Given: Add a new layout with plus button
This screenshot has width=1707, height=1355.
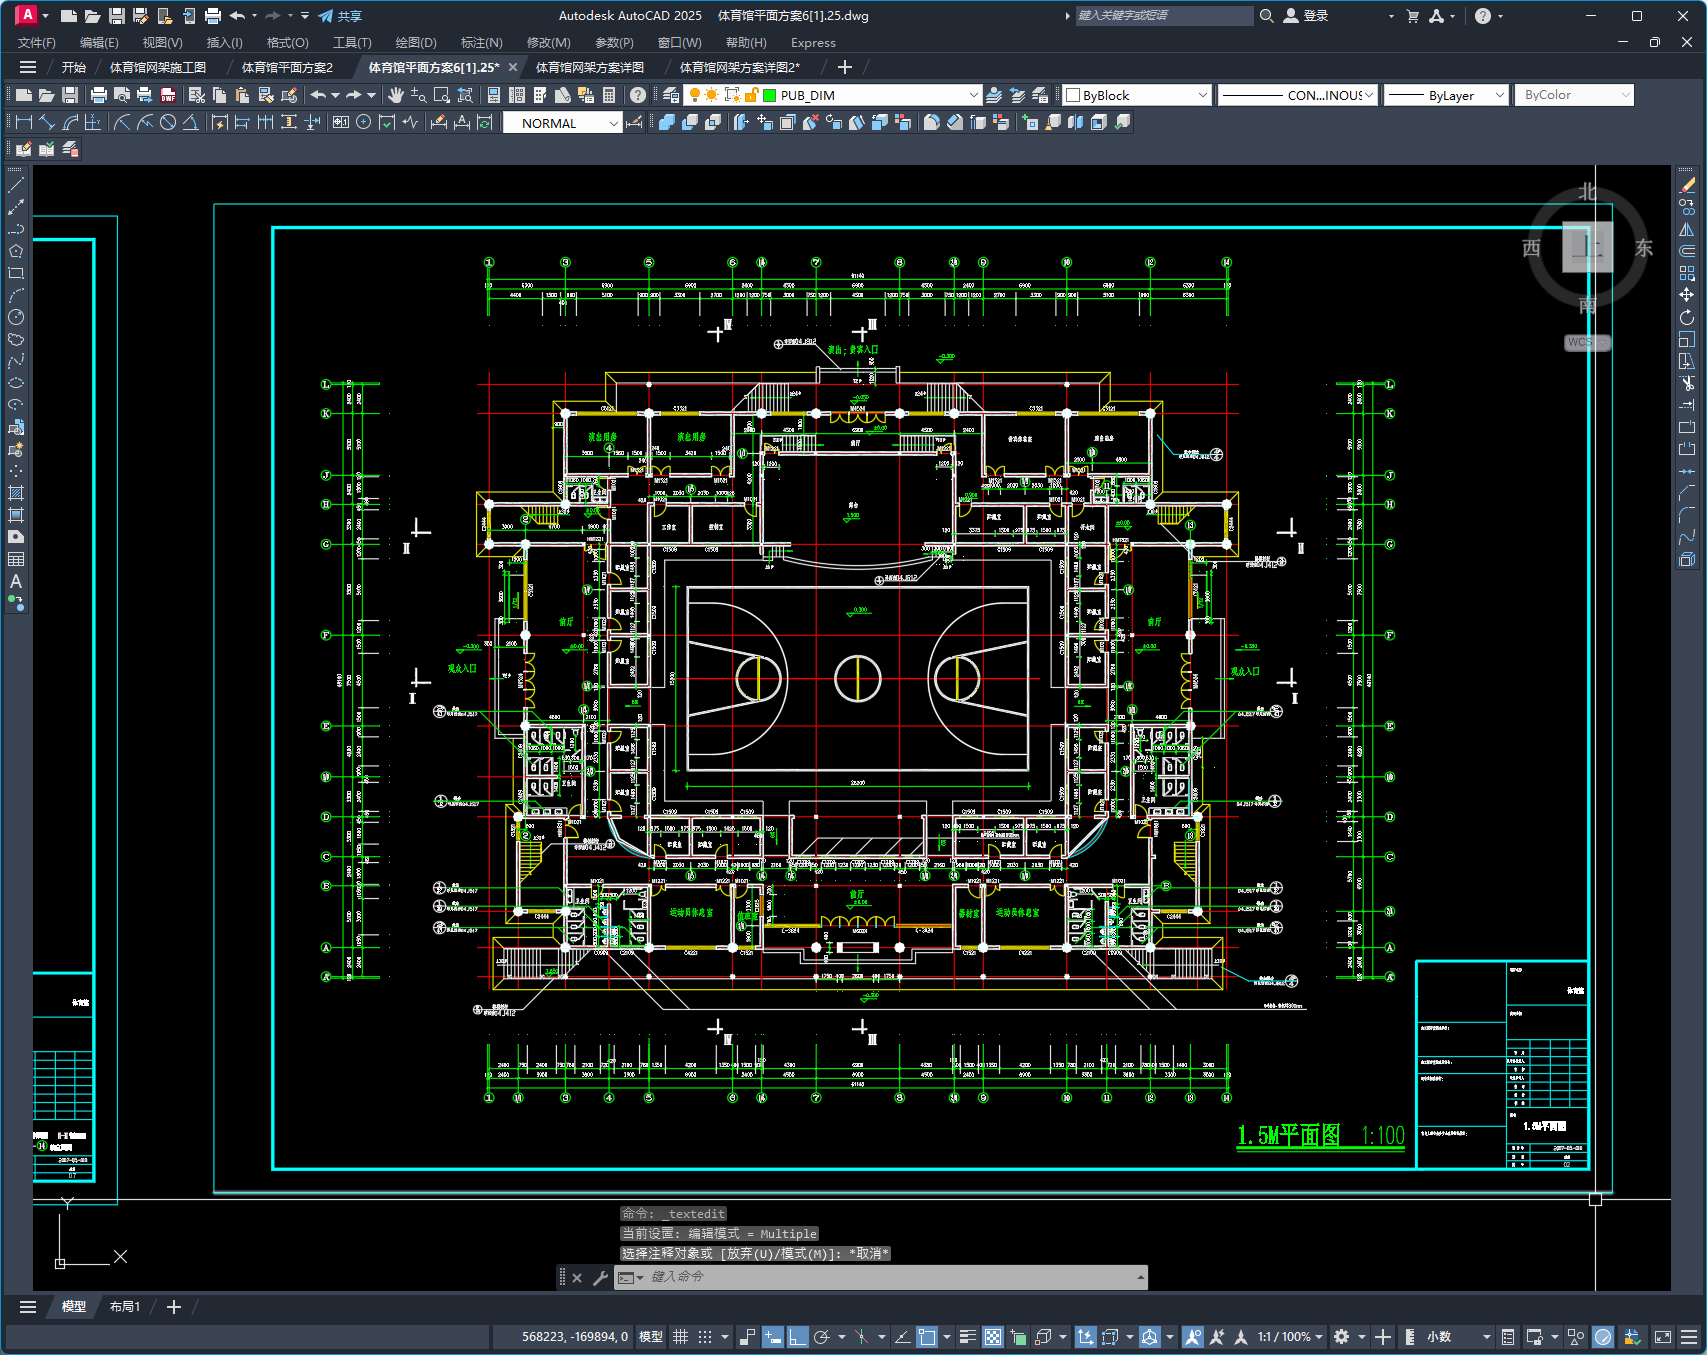Looking at the screenshot, I should pyautogui.click(x=174, y=1307).
